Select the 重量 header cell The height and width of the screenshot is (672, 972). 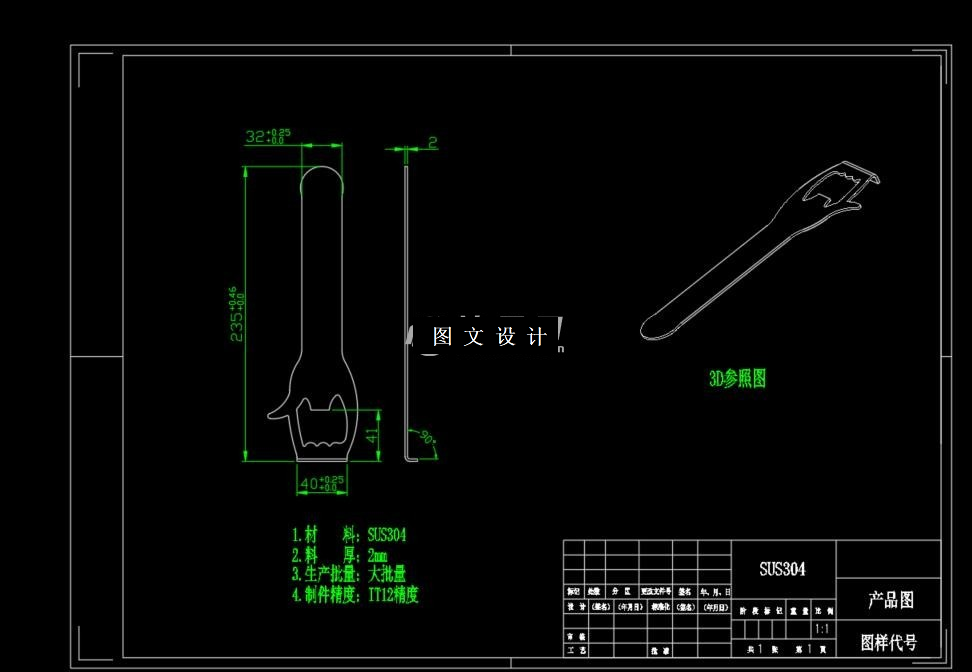800,611
